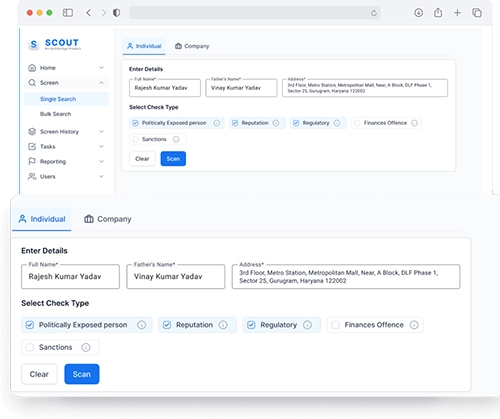This screenshot has width=500, height=419.
Task: Click the page reload icon in address bar
Action: (374, 13)
